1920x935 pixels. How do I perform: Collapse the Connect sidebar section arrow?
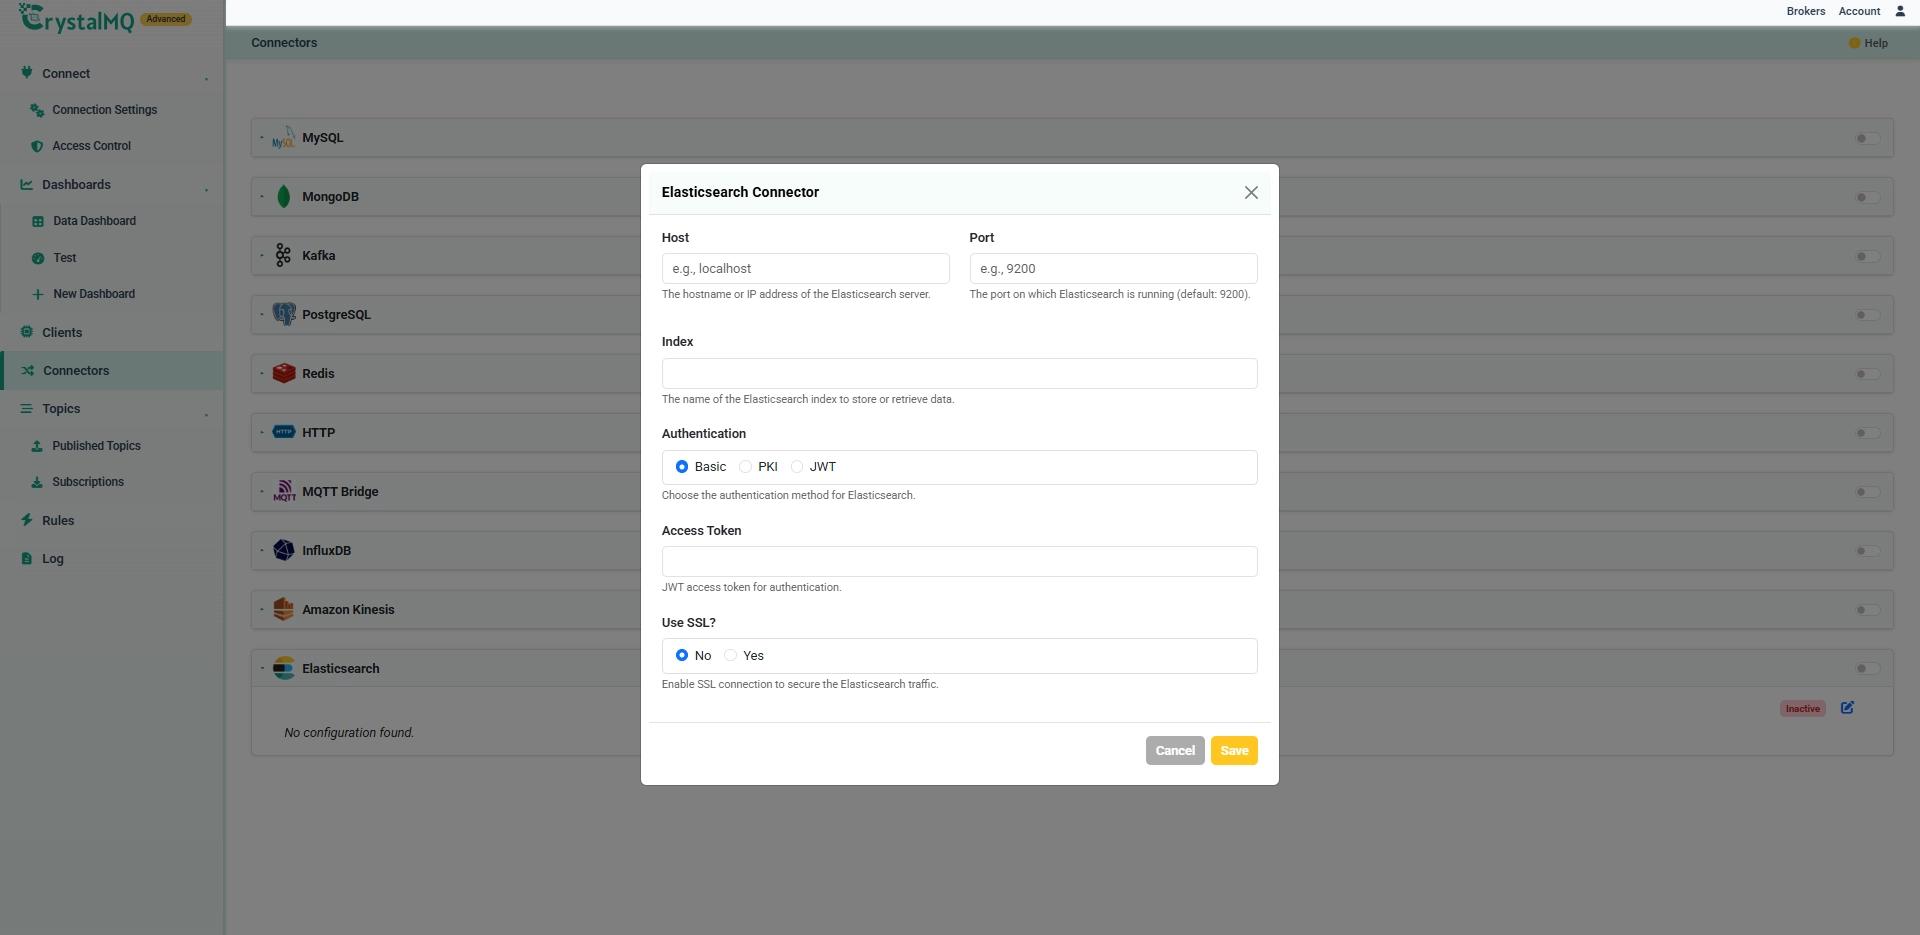(x=207, y=78)
